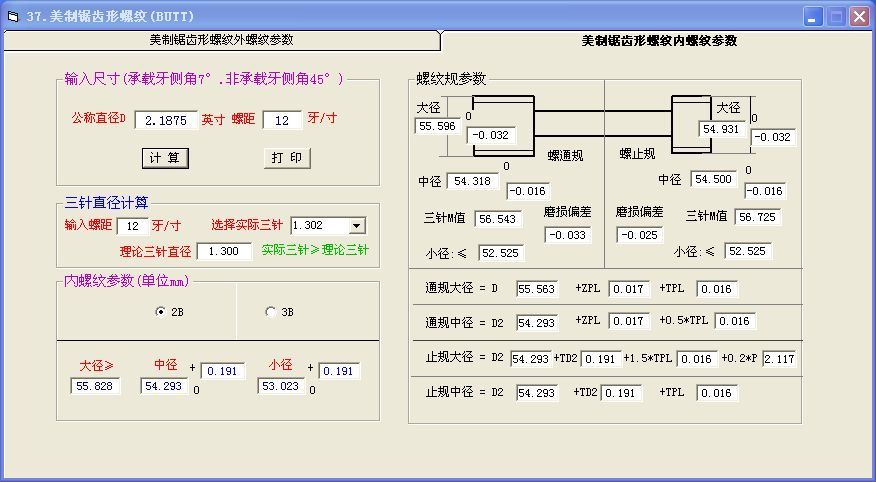Click the 小径 field showing 53.023
This screenshot has width=876, height=482.
coord(280,386)
